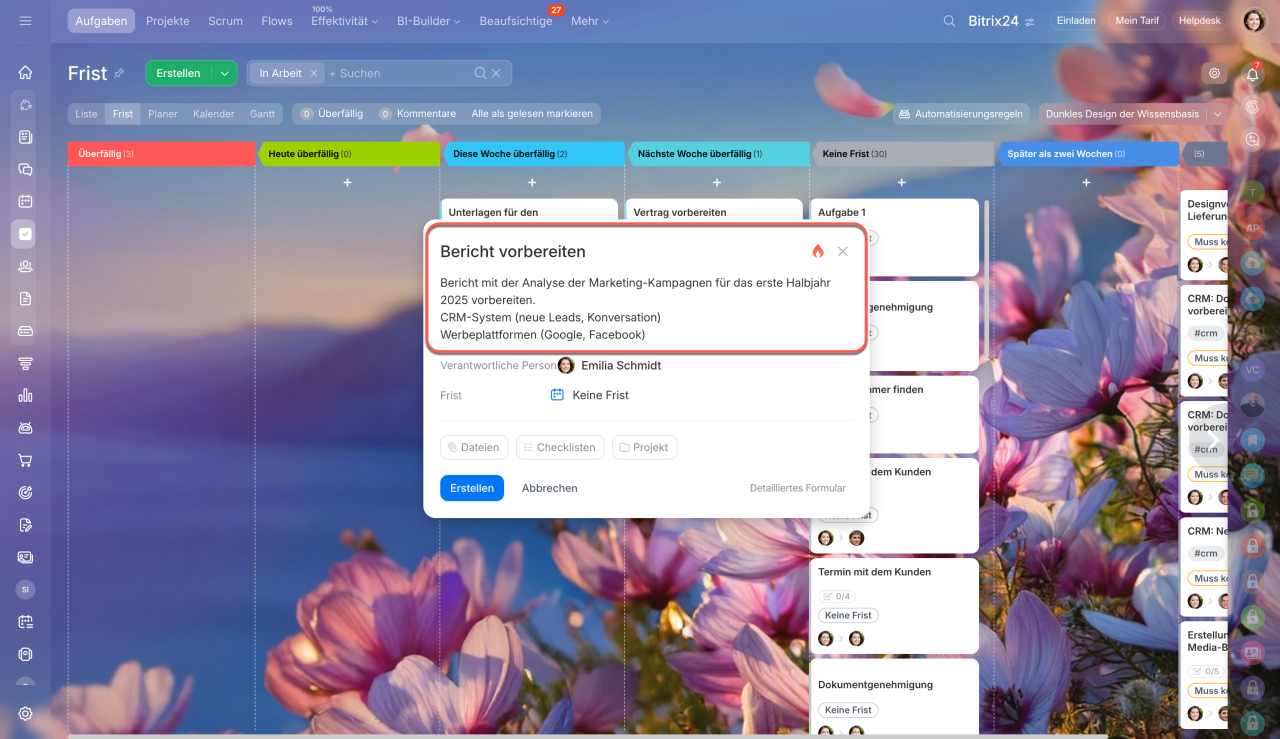Image resolution: width=1280 pixels, height=739 pixels.
Task: Open the Beaufsichtige tab
Action: [516, 20]
